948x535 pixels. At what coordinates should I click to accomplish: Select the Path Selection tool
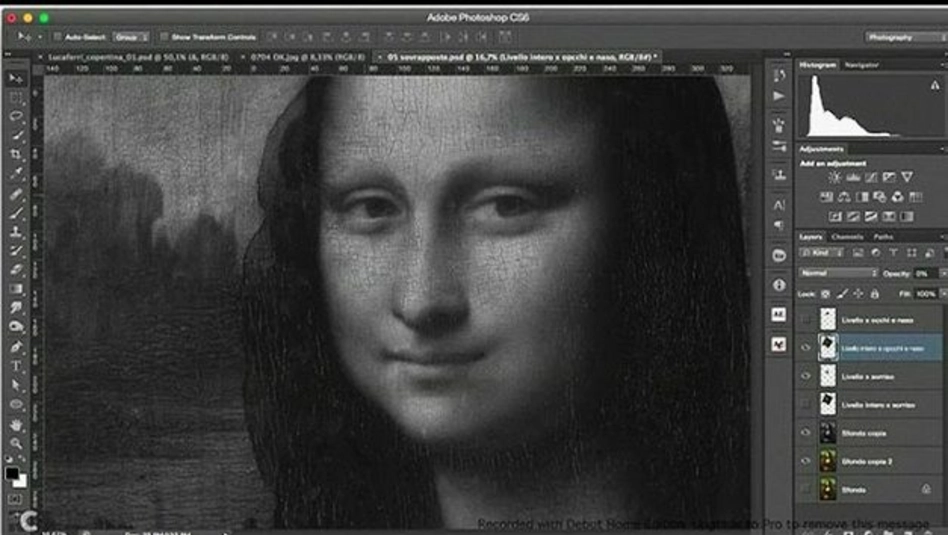pyautogui.click(x=16, y=385)
